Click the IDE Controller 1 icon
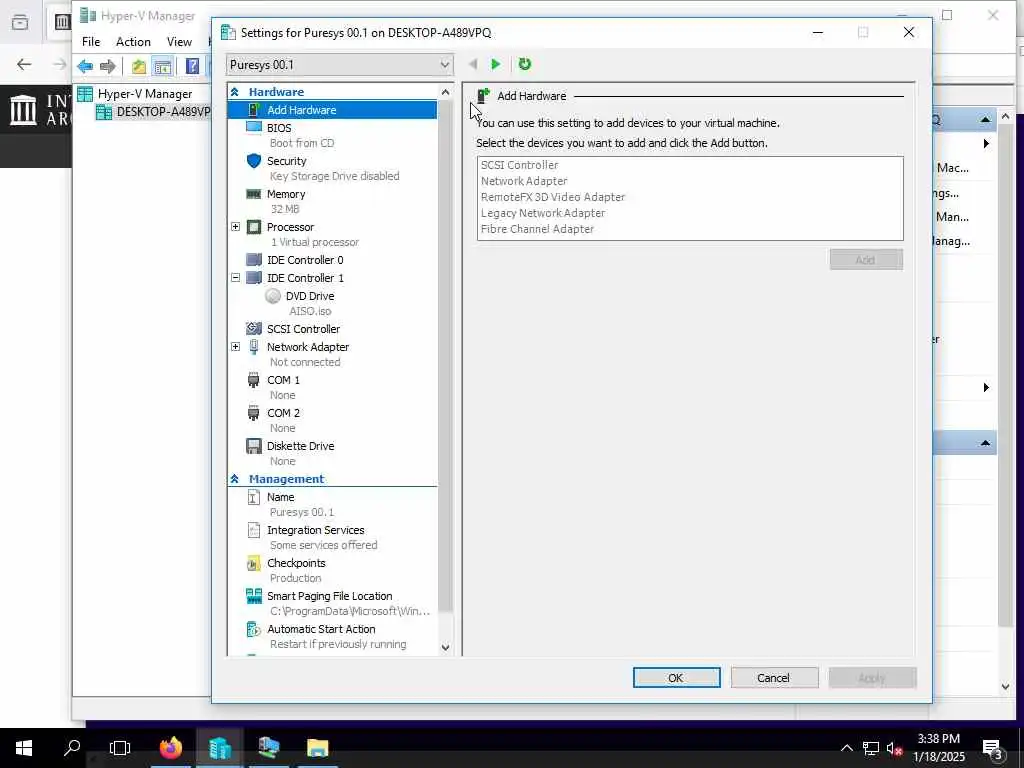The image size is (1024, 768). pos(253,278)
